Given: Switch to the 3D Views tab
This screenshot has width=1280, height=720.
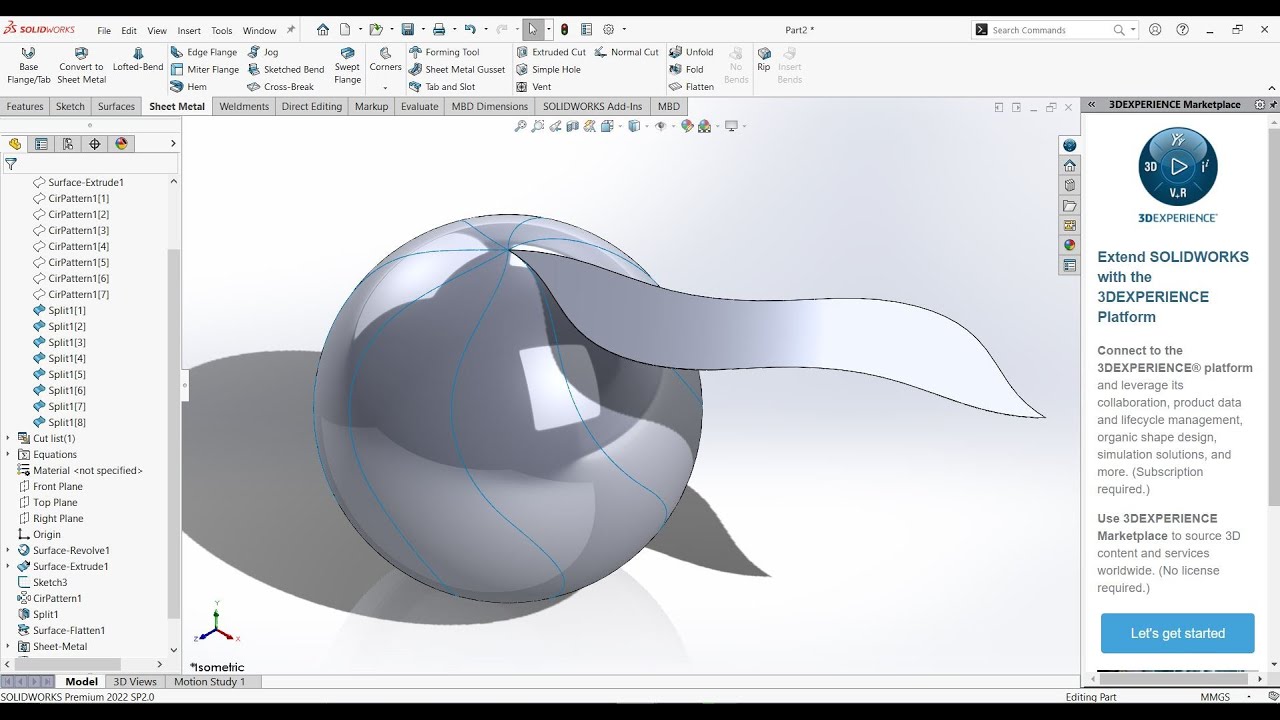Looking at the screenshot, I should click(135, 682).
